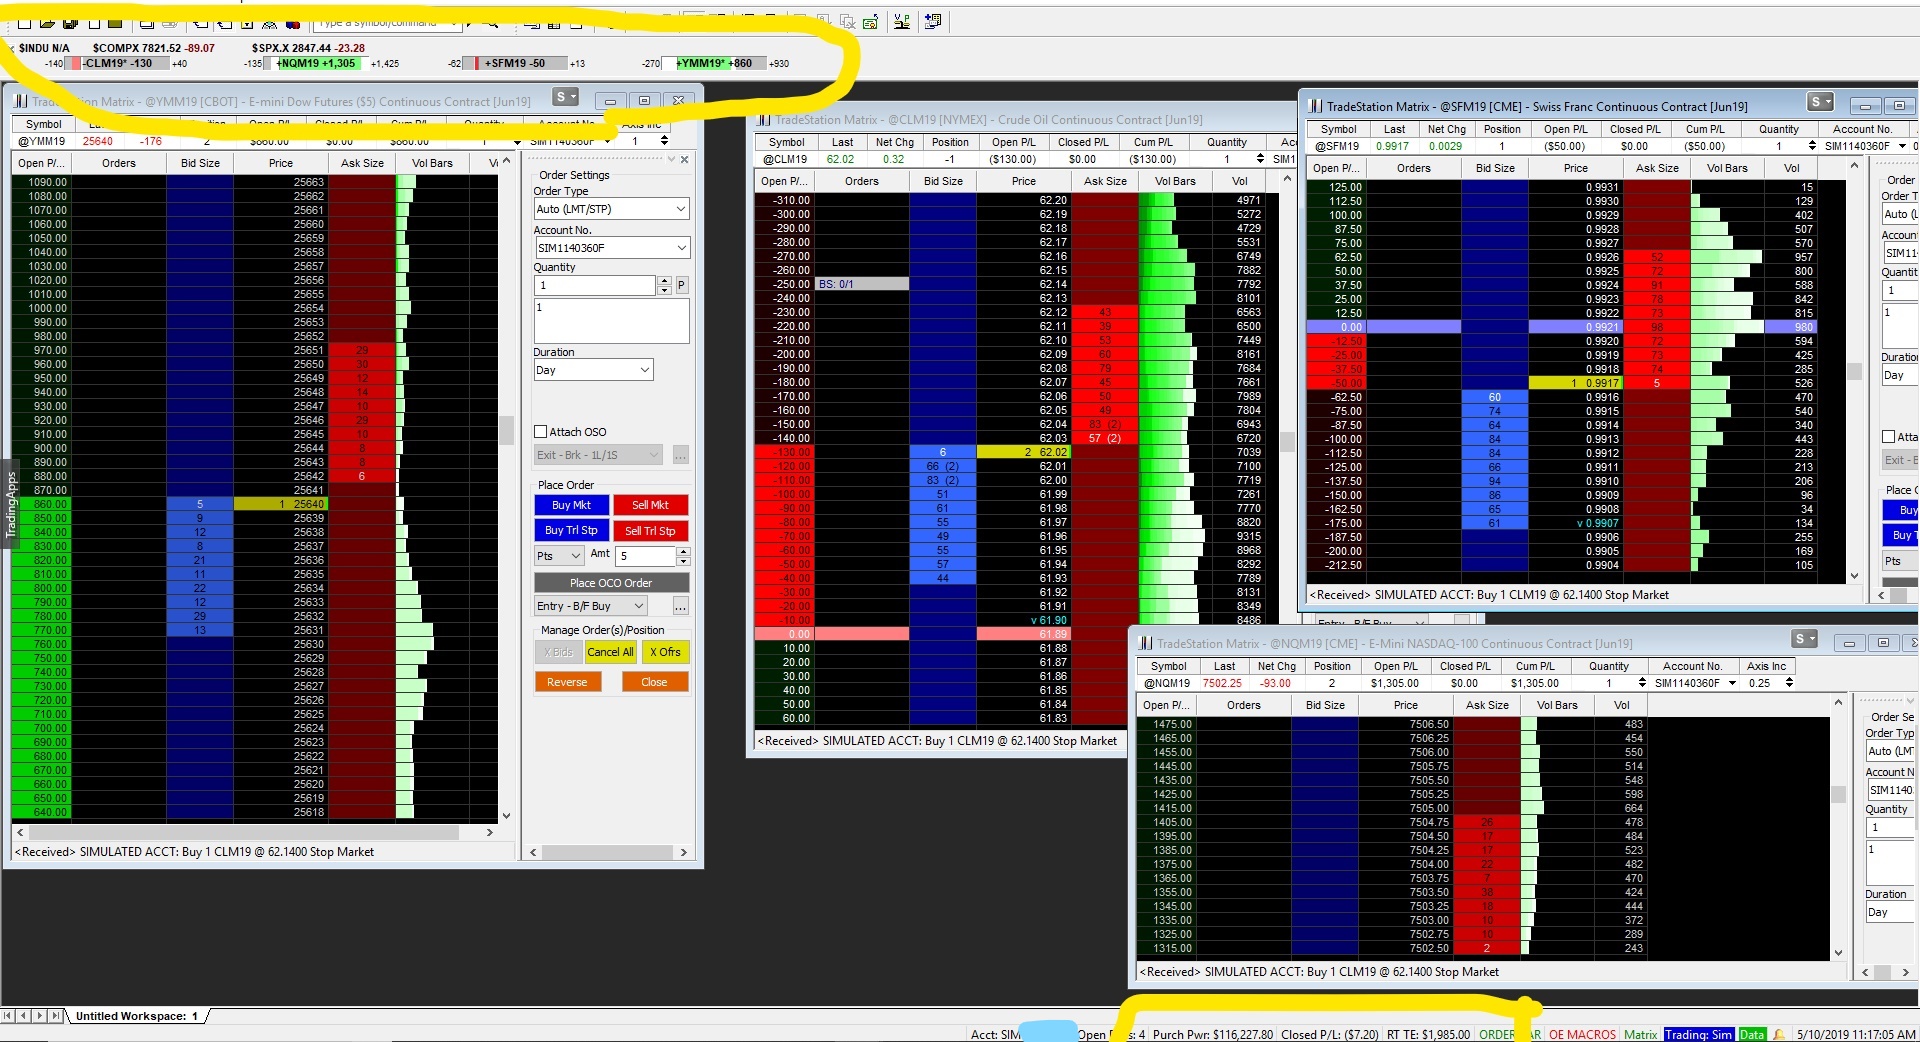
Task: Click the Buy Mkt button
Action: click(x=571, y=506)
